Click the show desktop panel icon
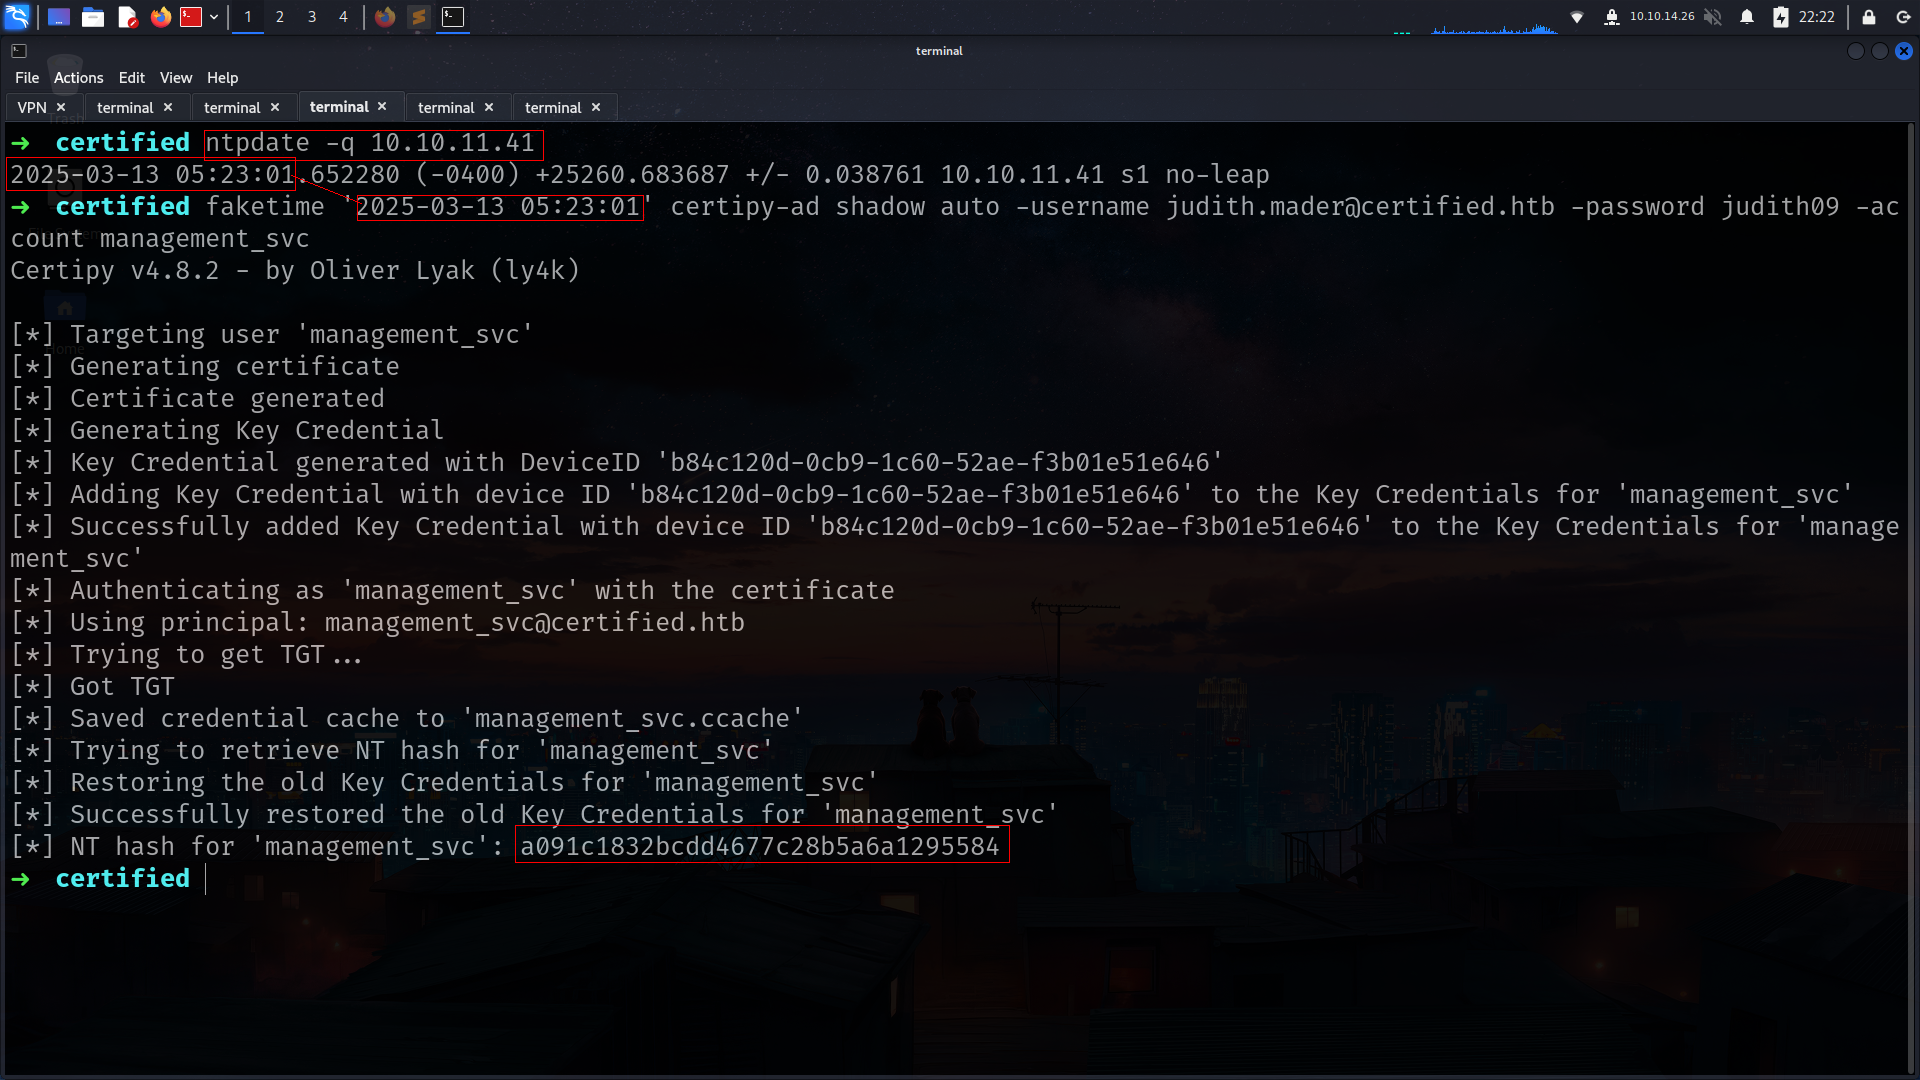Viewport: 1920px width, 1080px height. click(x=59, y=17)
